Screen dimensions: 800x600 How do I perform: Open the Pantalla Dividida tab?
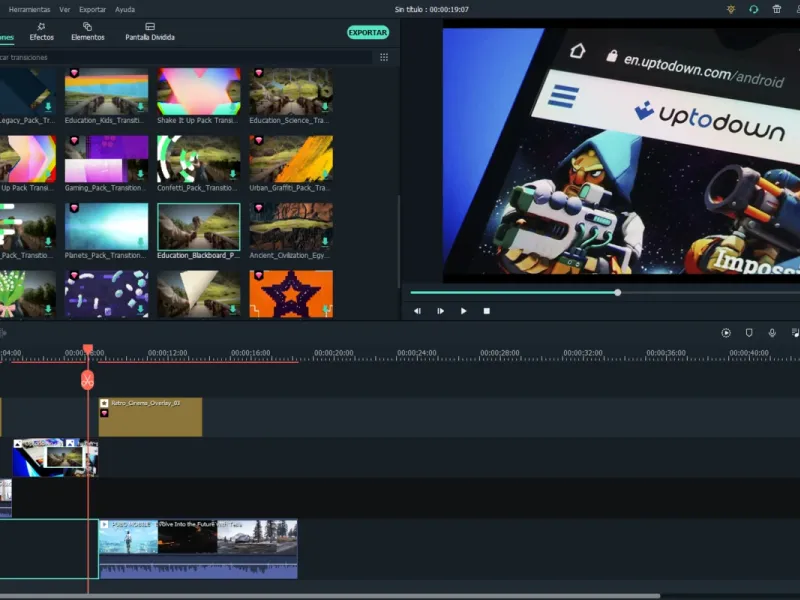(150, 32)
